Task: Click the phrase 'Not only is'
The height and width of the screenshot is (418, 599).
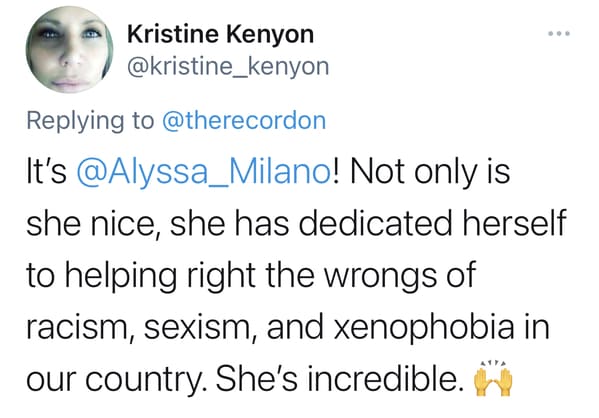Action: tap(430, 173)
